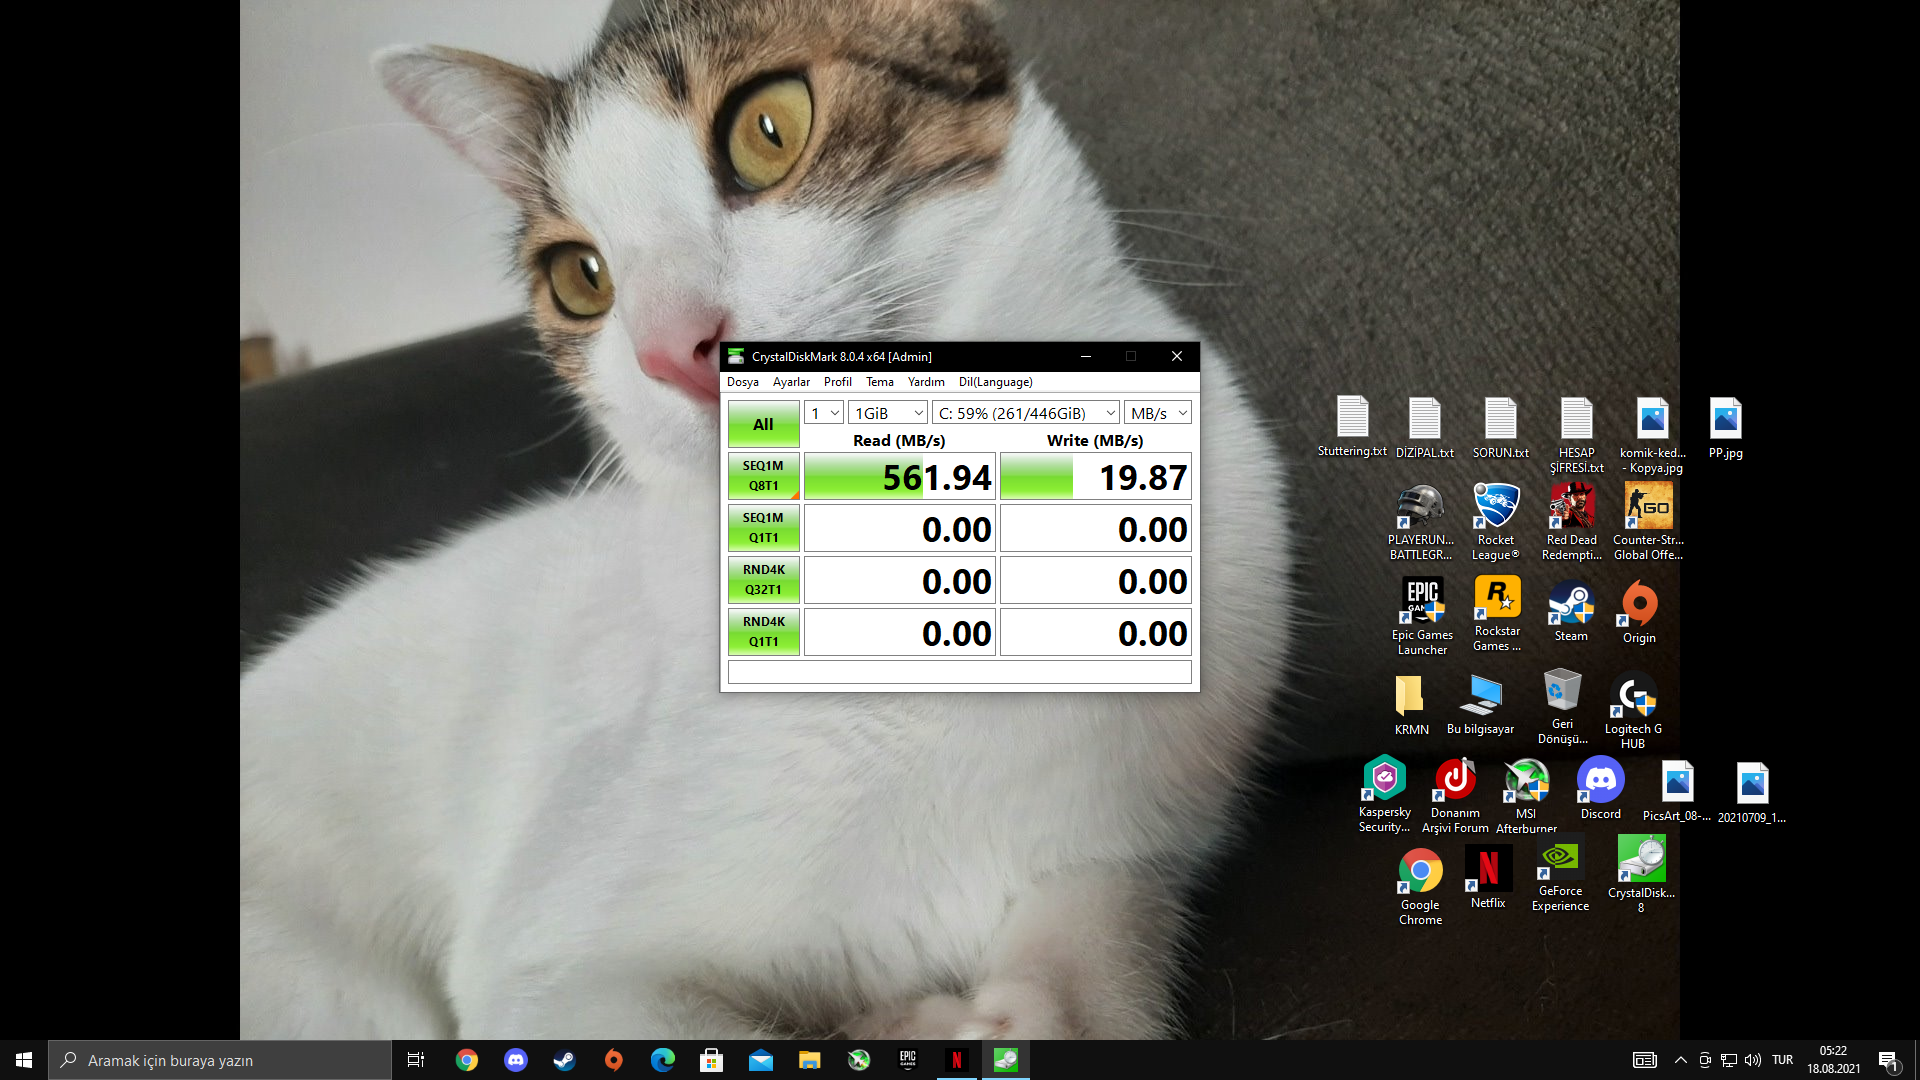Open Microsoft Edge from the taskbar
This screenshot has width=1920, height=1080.
pyautogui.click(x=662, y=1060)
